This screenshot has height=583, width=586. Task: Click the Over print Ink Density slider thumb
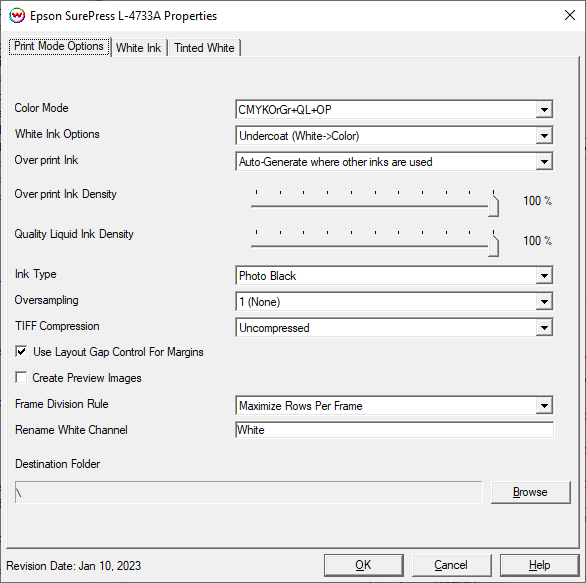pyautogui.click(x=493, y=205)
